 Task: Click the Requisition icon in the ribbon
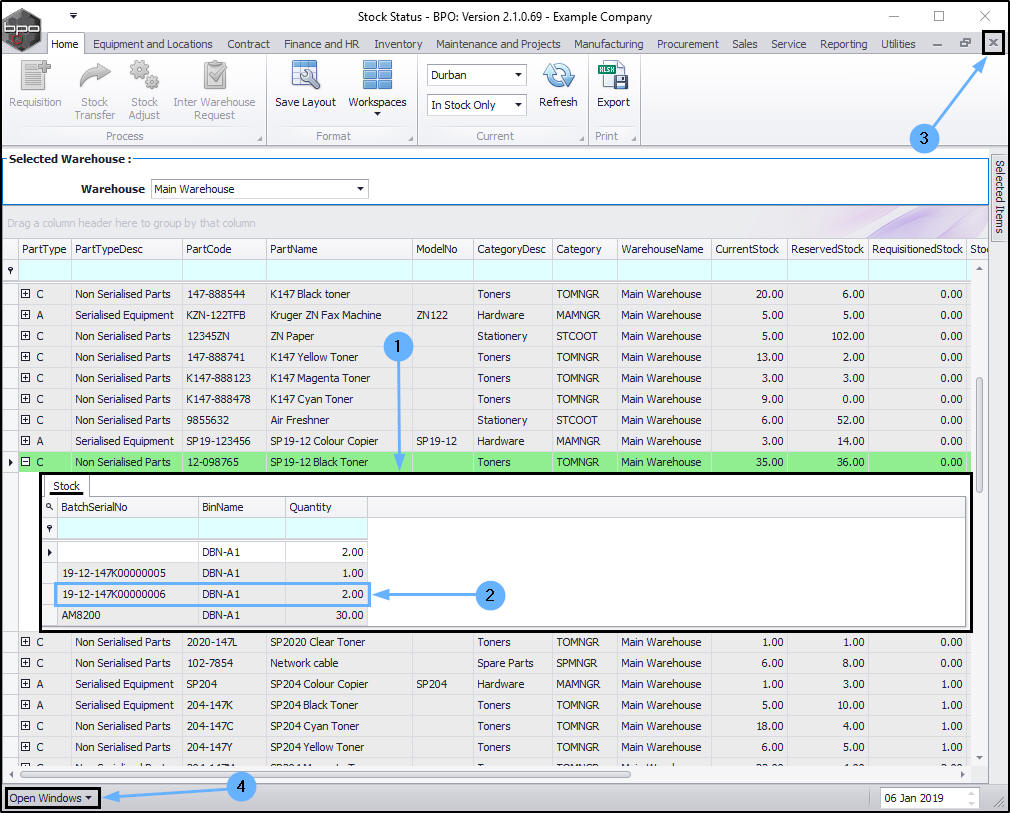tap(35, 77)
